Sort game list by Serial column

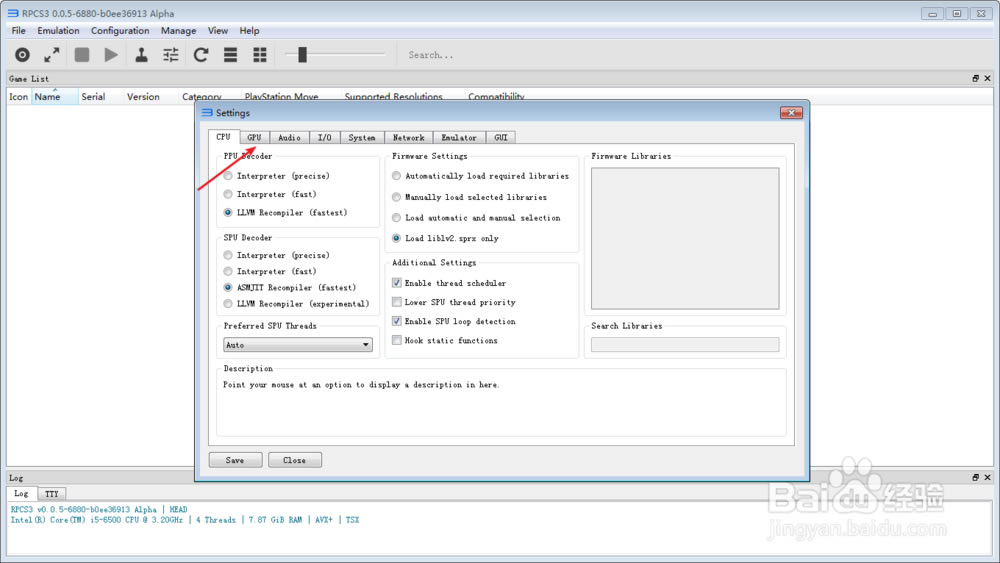[93, 96]
